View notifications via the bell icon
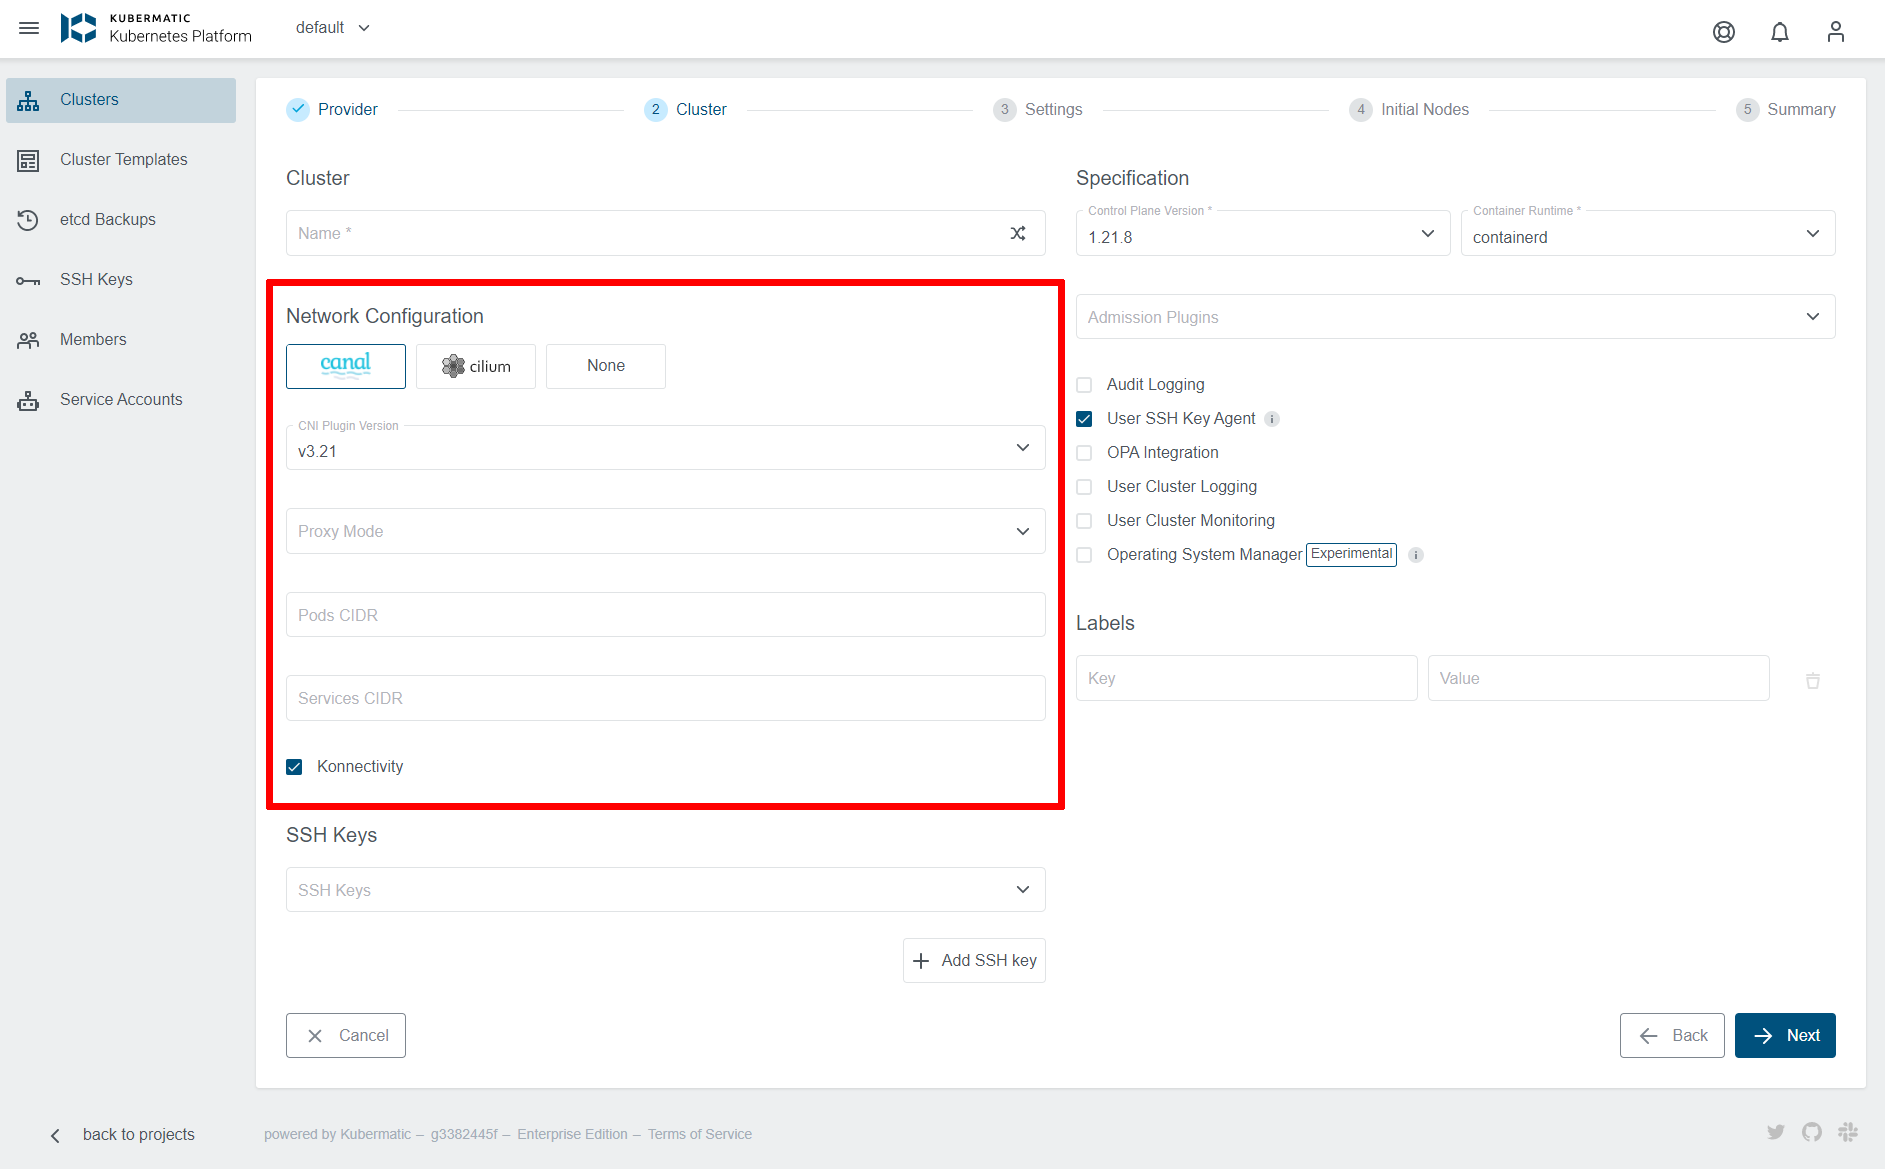 pyautogui.click(x=1779, y=31)
